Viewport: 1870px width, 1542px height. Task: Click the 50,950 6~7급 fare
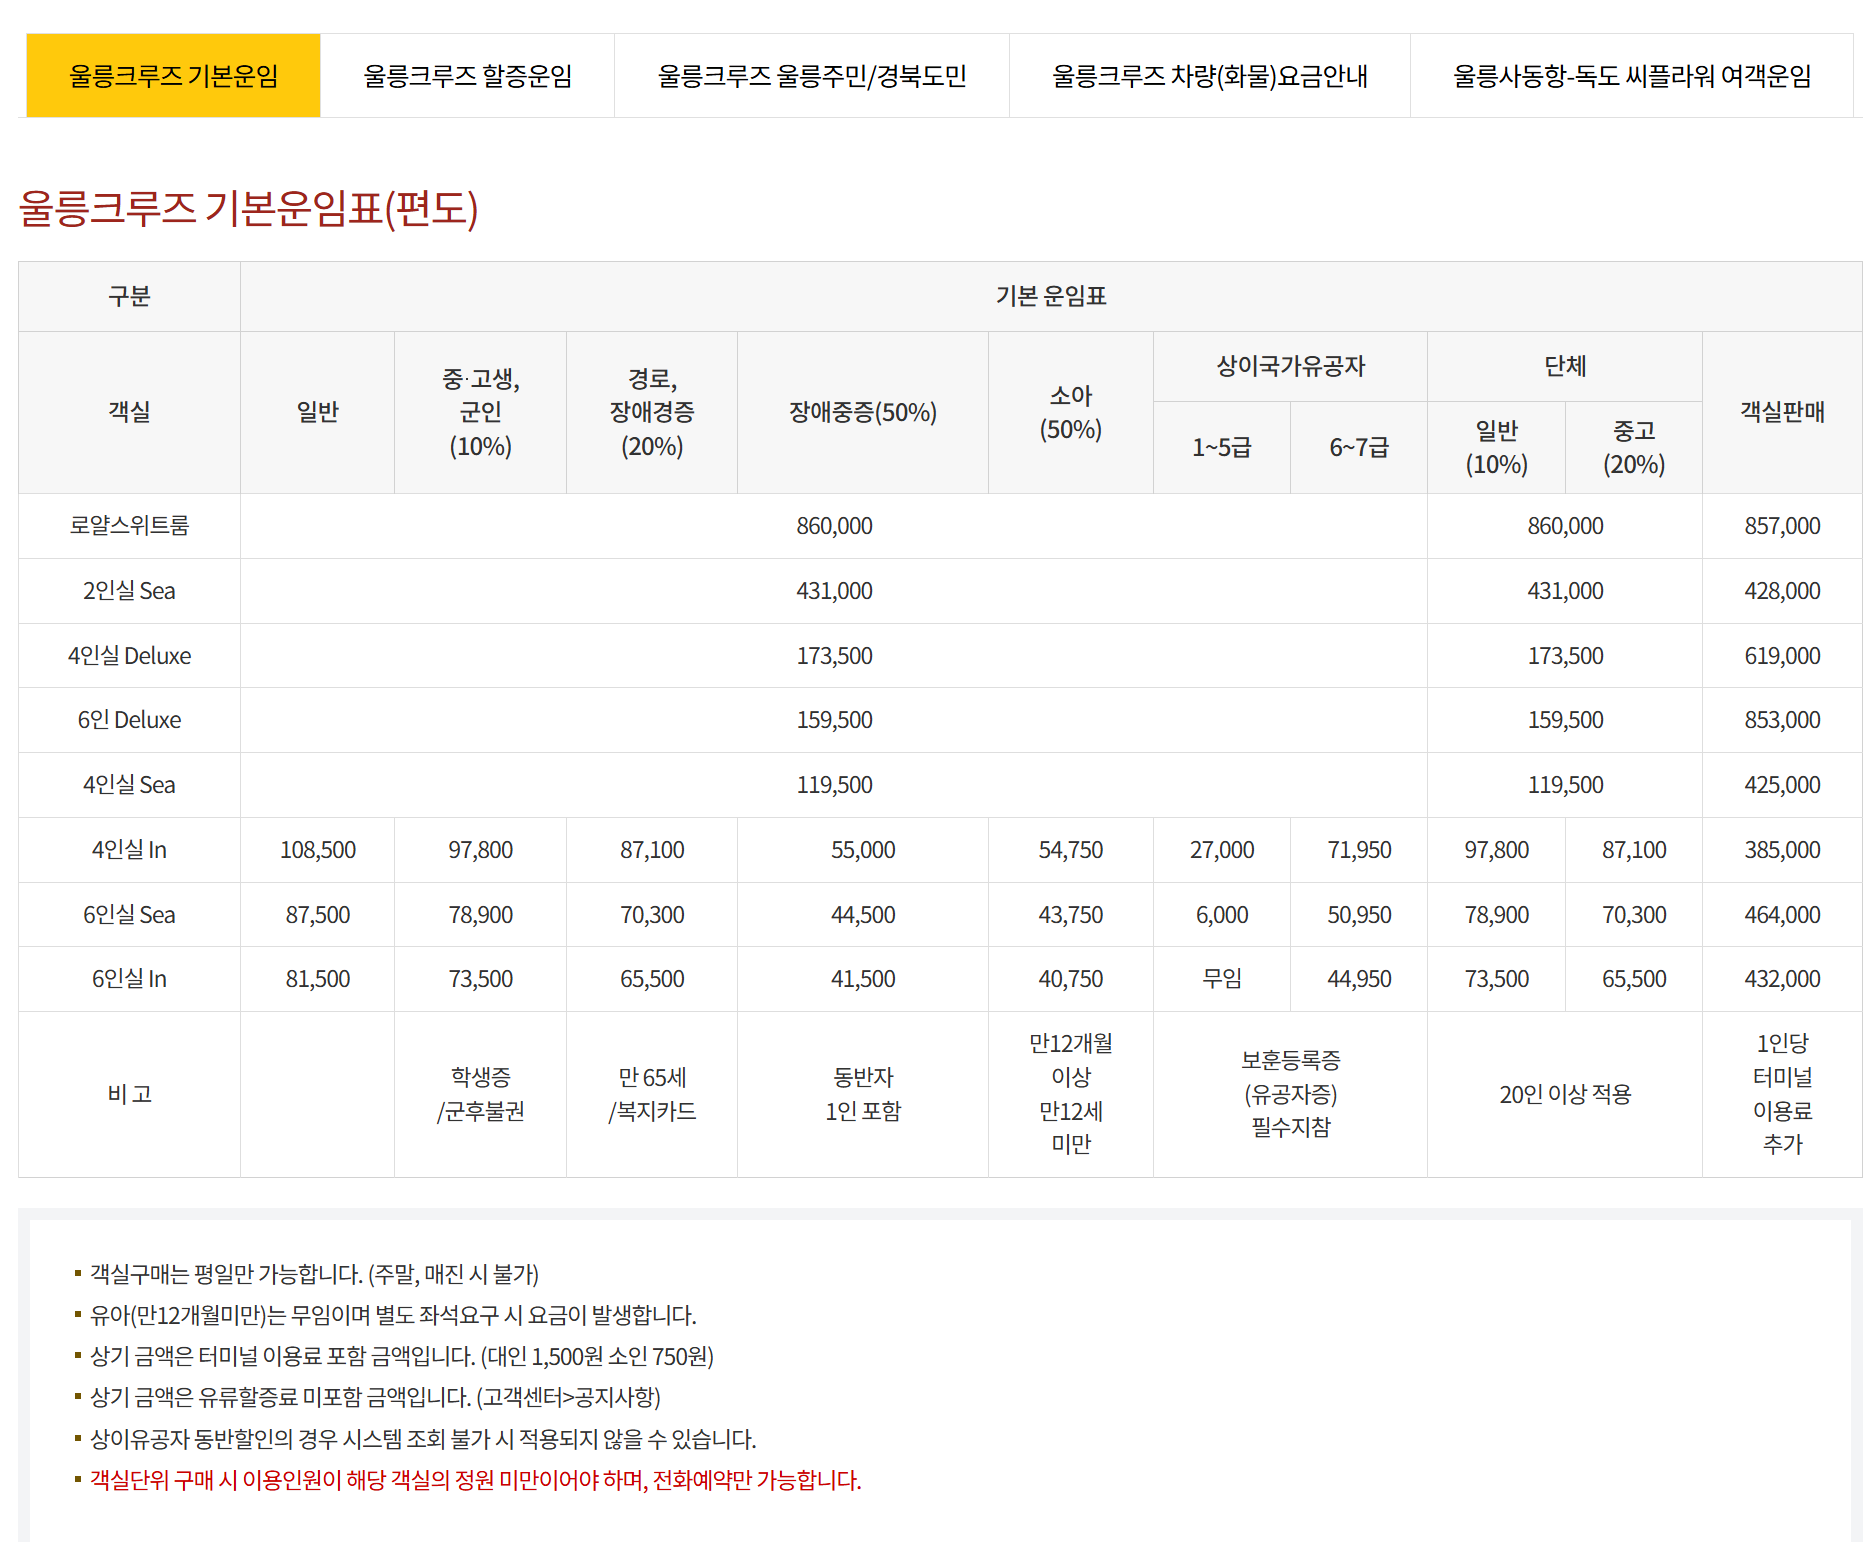point(1359,915)
